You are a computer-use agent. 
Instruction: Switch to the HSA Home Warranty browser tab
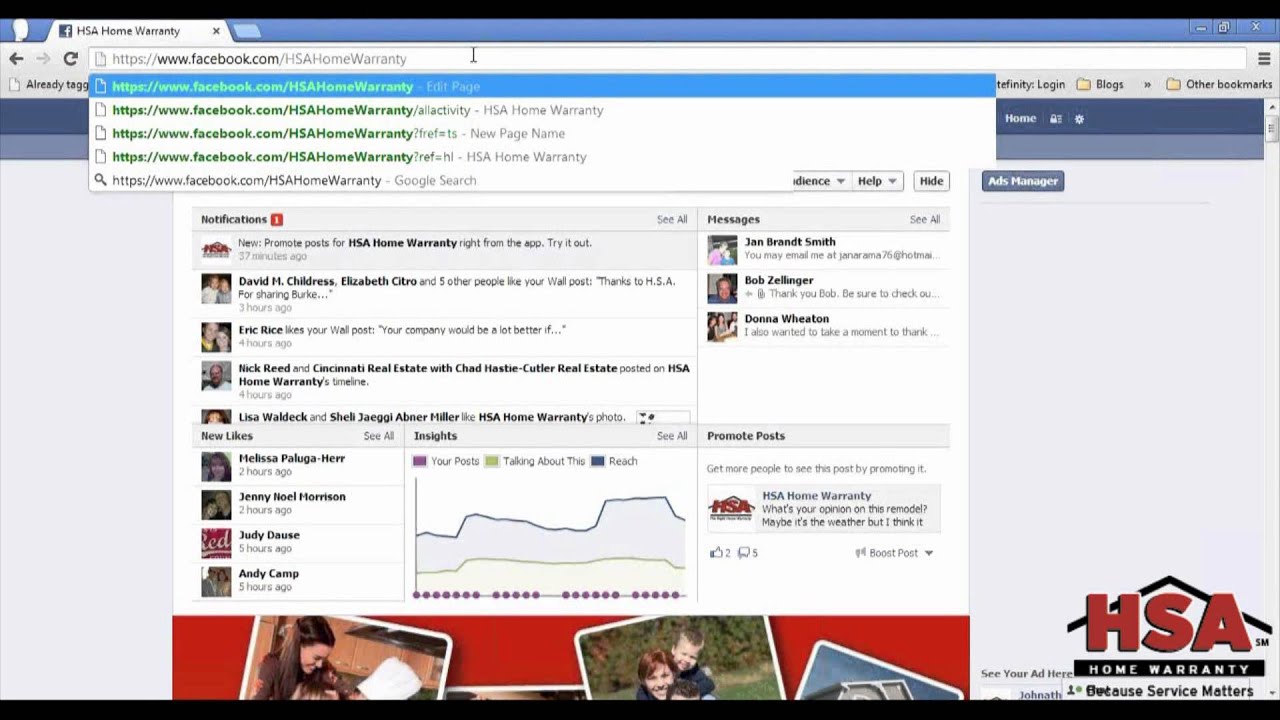(140, 31)
